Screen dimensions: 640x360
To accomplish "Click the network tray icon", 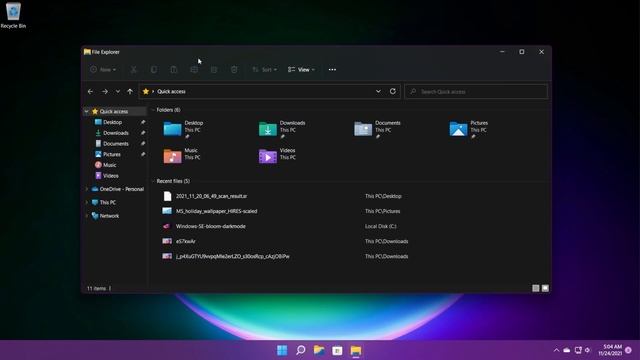I will point(578,350).
